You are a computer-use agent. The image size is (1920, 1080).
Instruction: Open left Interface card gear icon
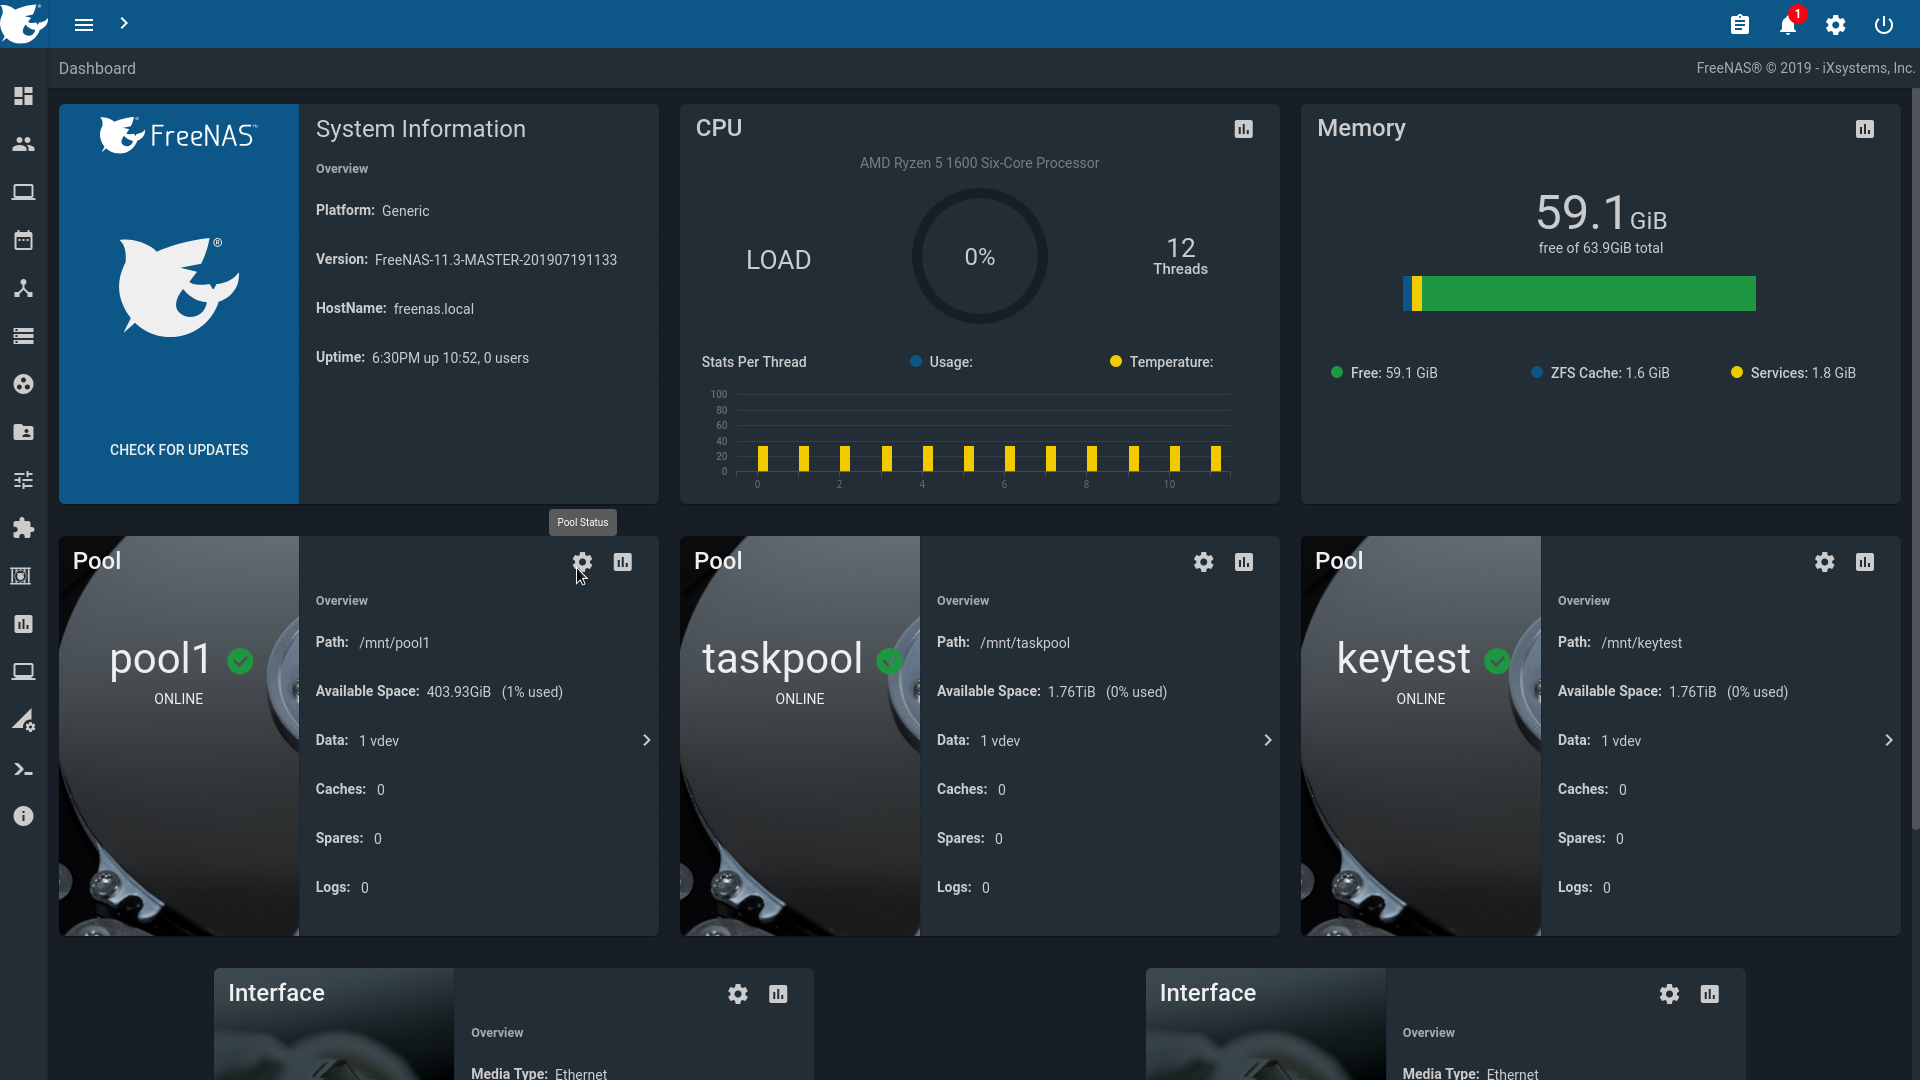pos(738,994)
